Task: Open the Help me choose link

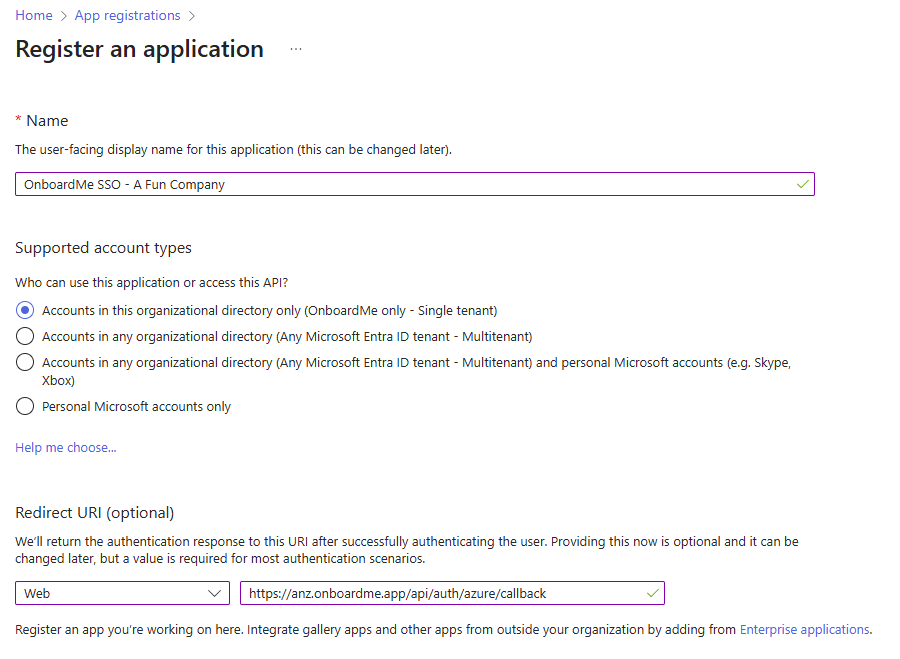Action: [x=66, y=447]
